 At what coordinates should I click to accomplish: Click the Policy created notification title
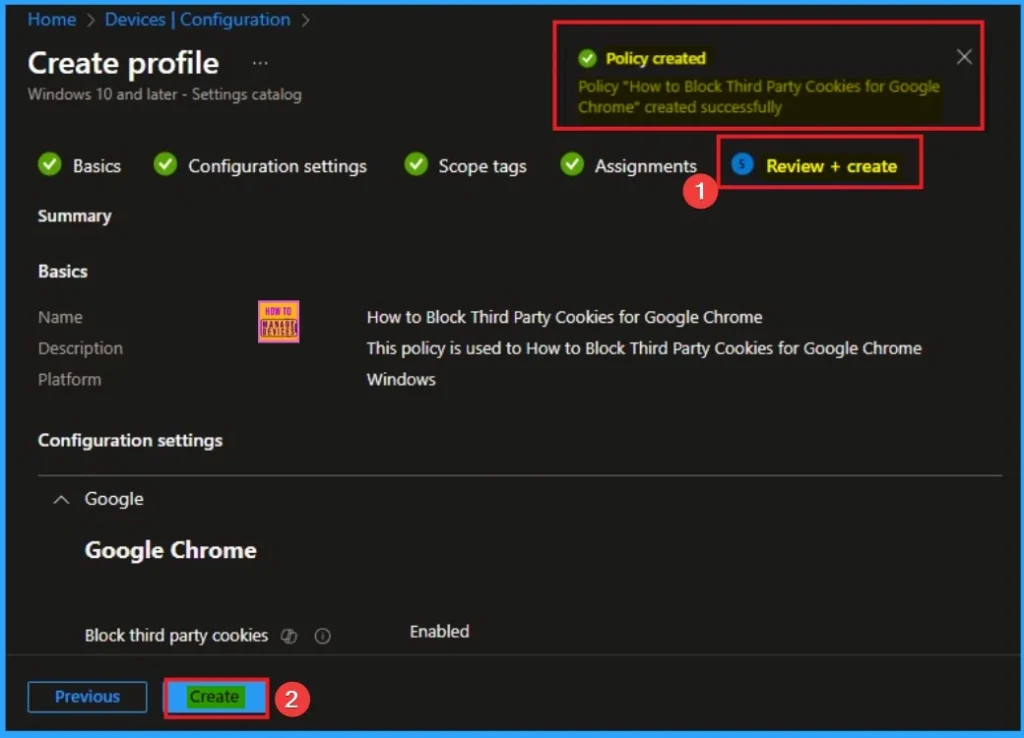point(656,58)
